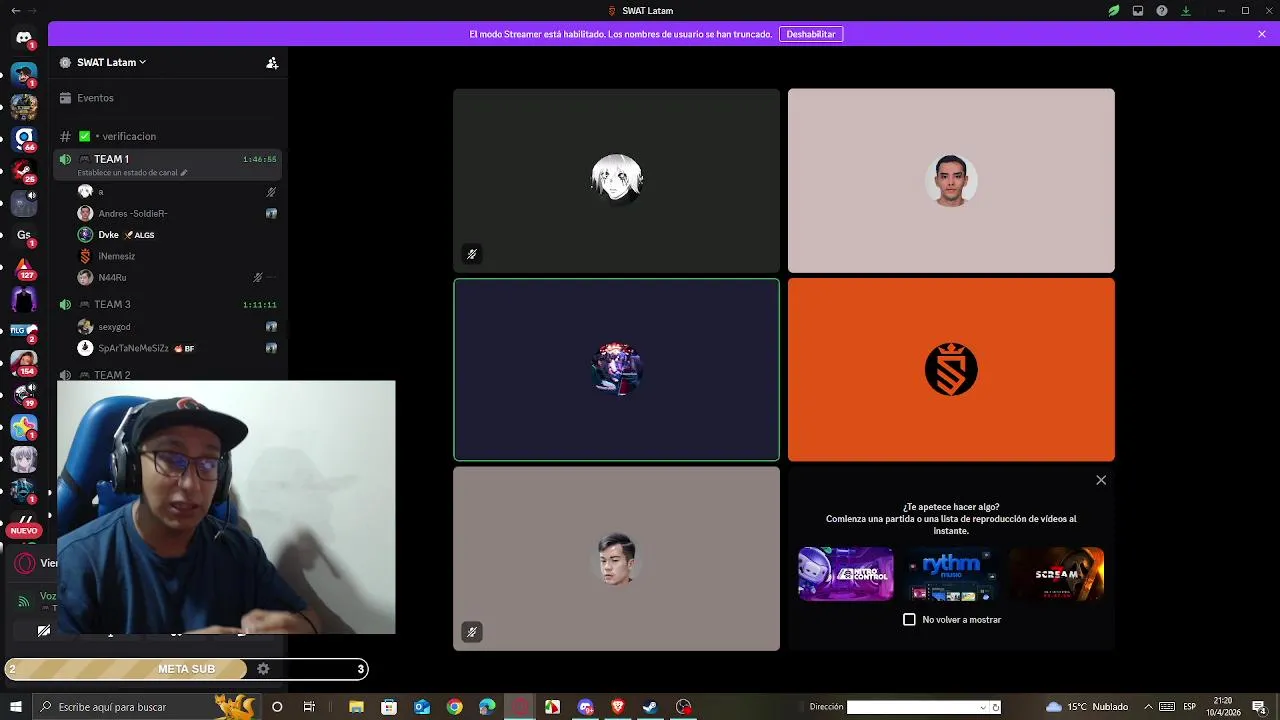
Task: Open the notification center on the taskbar
Action: click(x=1259, y=707)
